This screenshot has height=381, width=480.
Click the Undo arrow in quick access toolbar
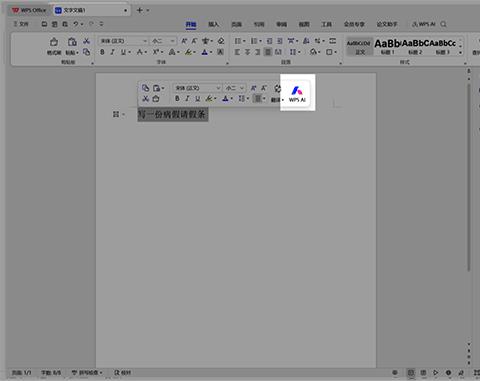click(76, 24)
